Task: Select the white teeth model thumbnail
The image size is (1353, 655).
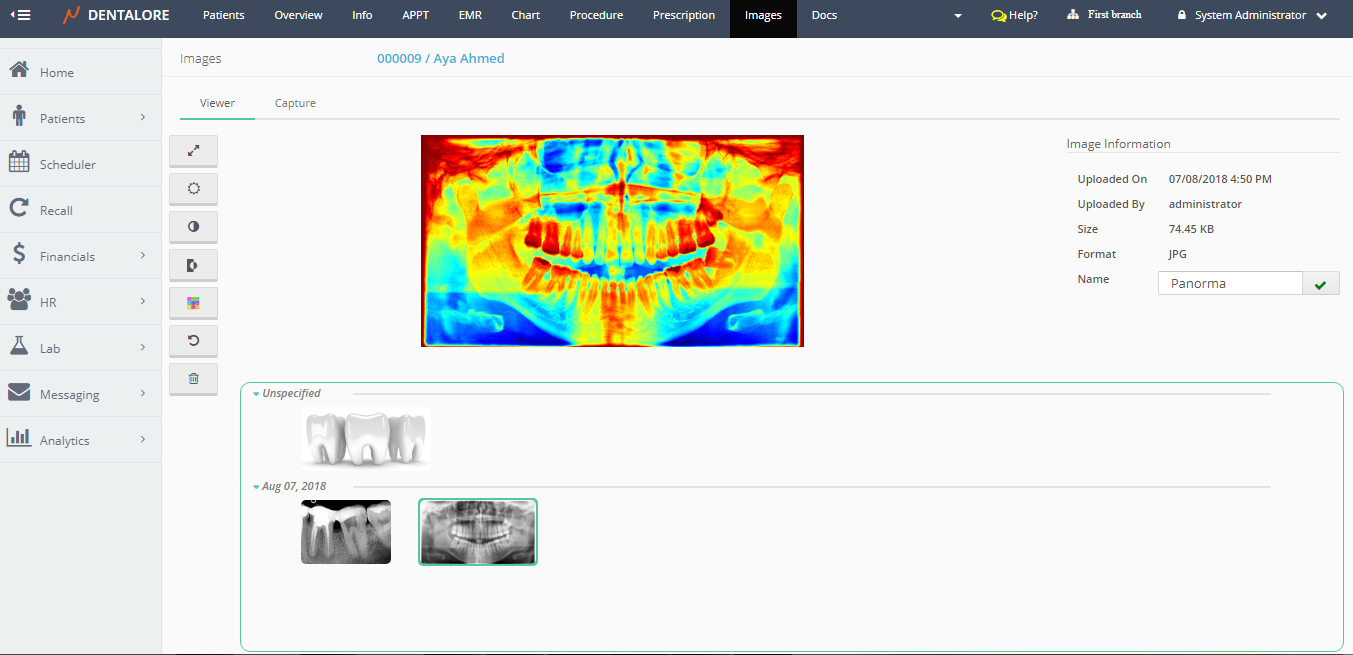Action: 366,438
